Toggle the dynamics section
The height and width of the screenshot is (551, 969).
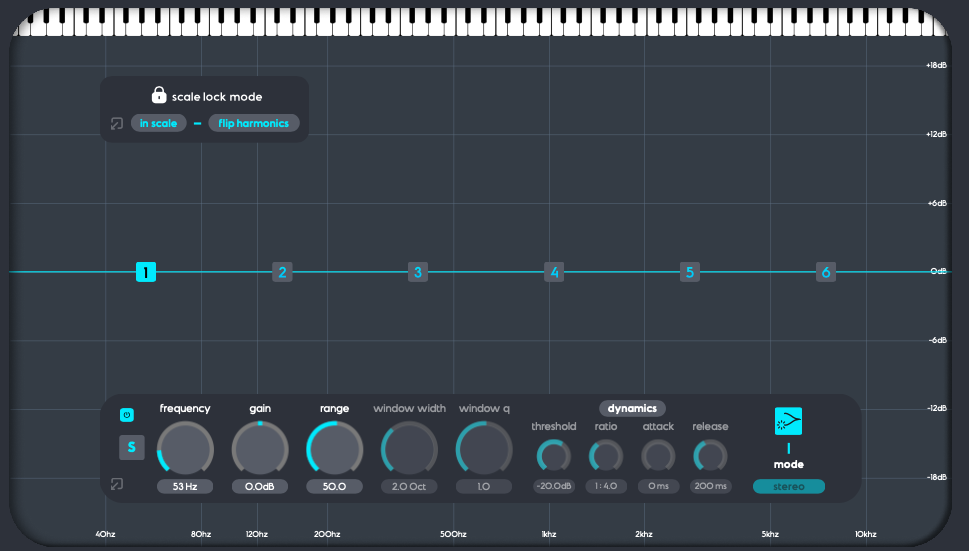click(x=632, y=408)
